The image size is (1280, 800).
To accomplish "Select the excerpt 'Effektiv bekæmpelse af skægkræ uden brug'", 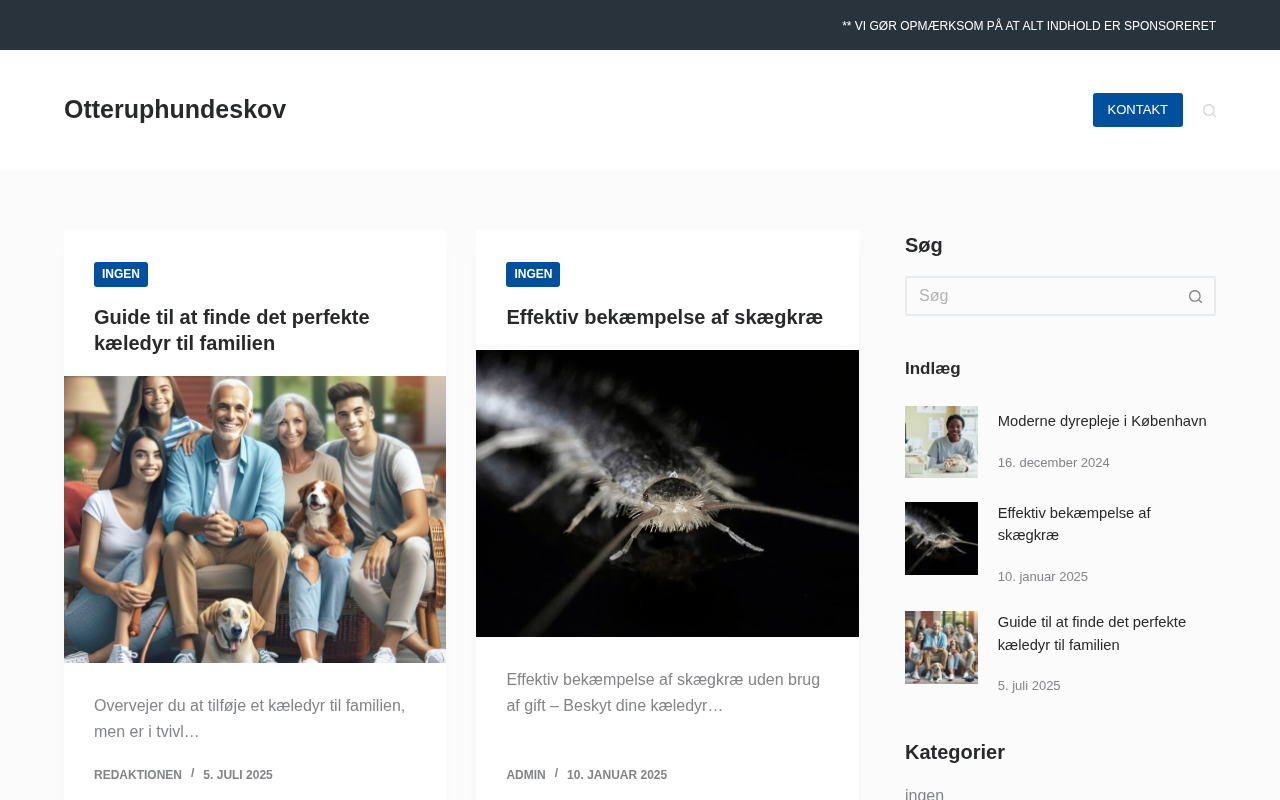I will point(663,693).
